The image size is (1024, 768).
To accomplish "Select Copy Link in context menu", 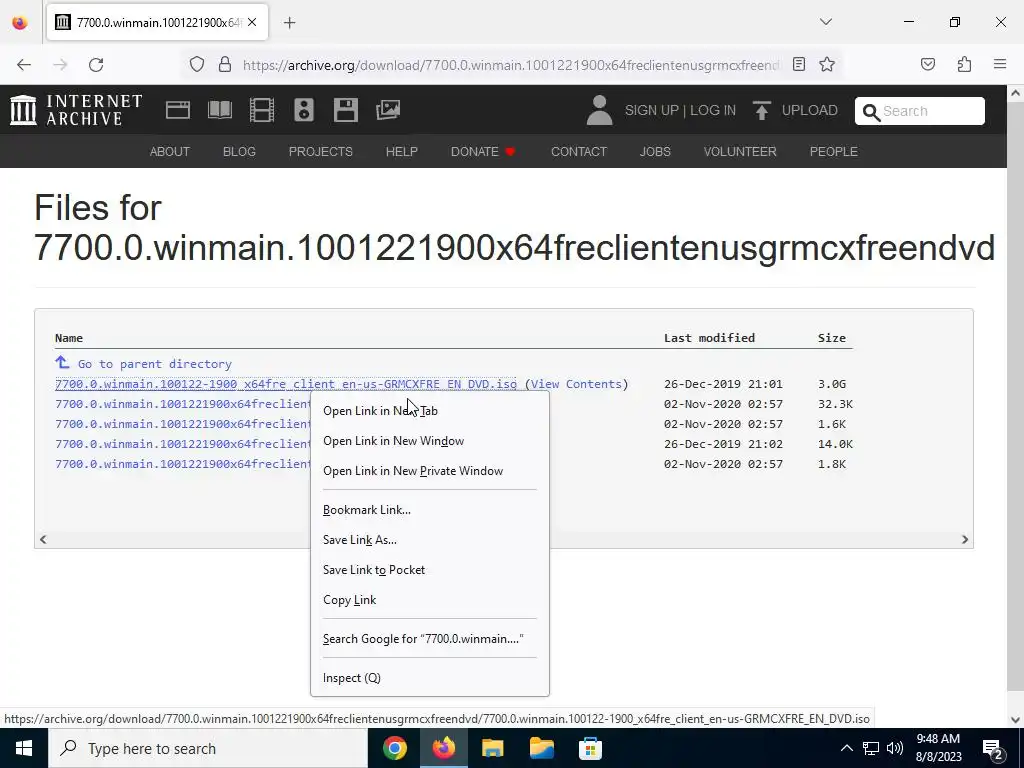I will [x=430, y=600].
